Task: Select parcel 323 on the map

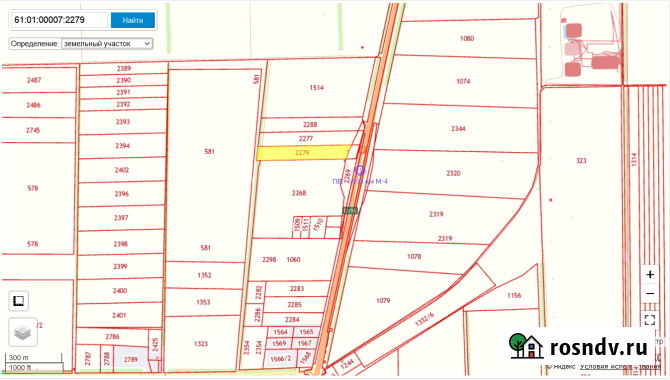Action: tap(581, 161)
